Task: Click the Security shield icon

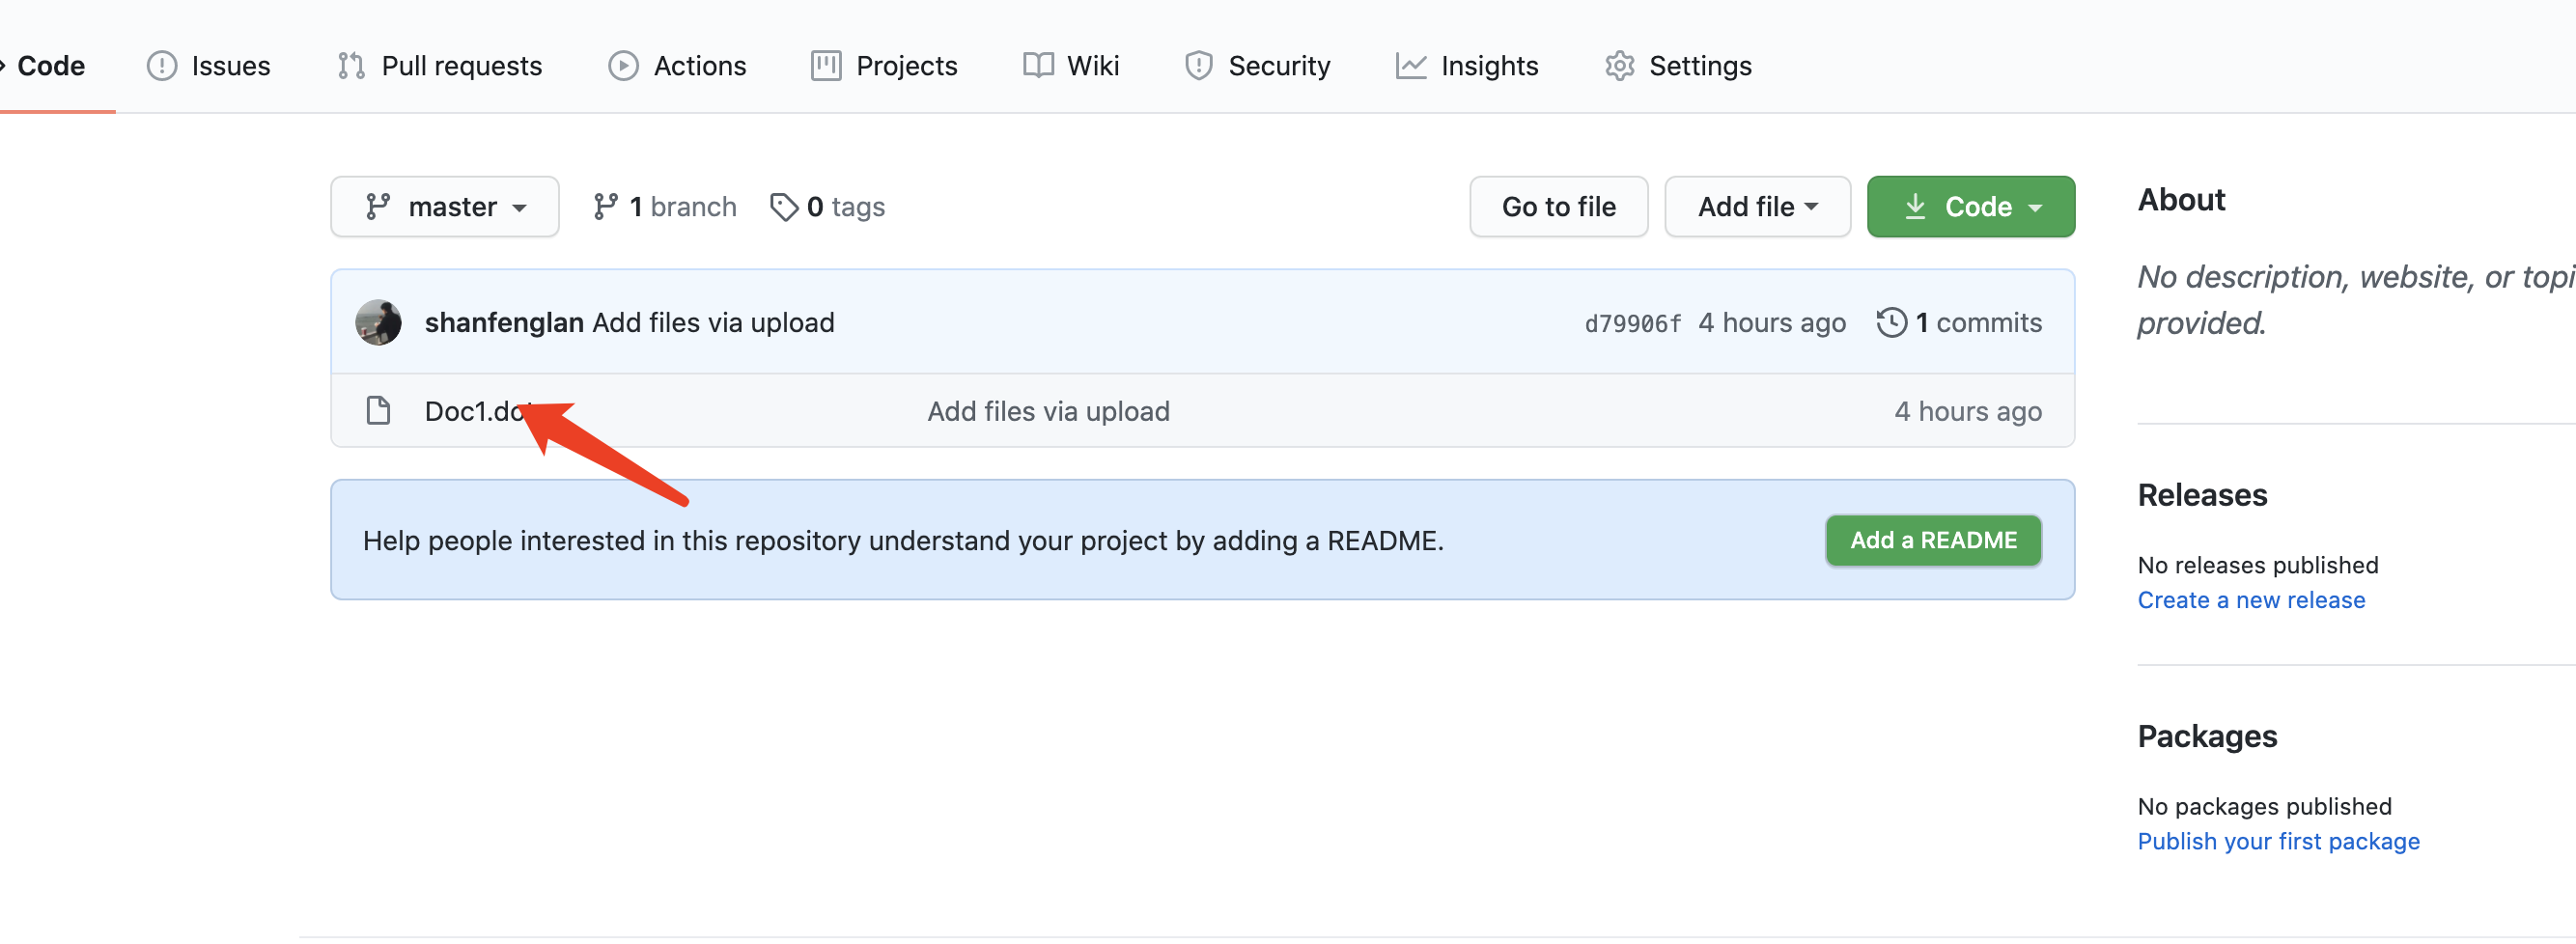Action: pyautogui.click(x=1198, y=66)
